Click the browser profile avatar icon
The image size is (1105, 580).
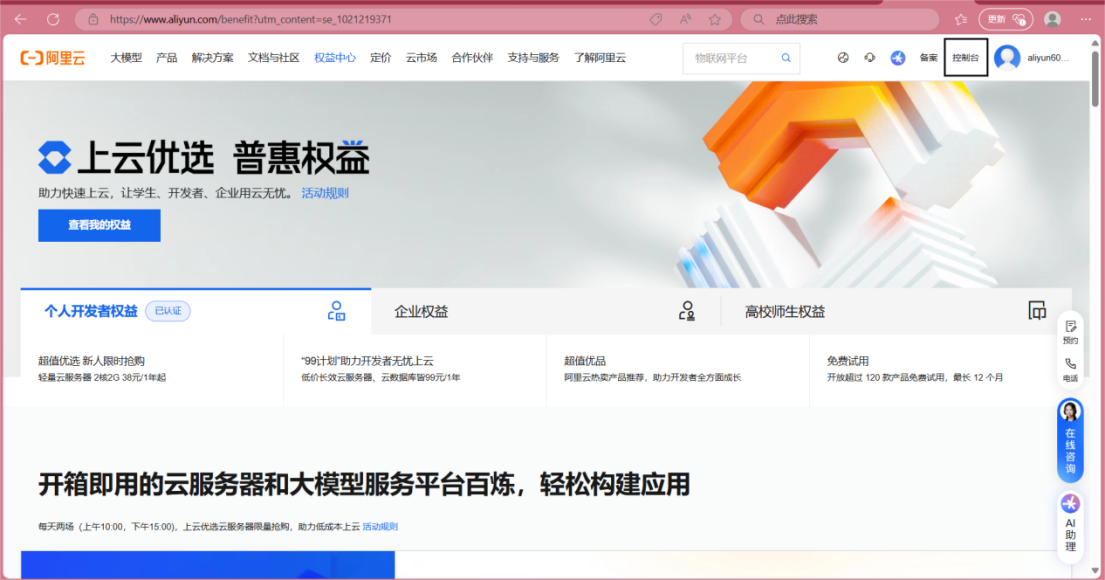(1052, 19)
